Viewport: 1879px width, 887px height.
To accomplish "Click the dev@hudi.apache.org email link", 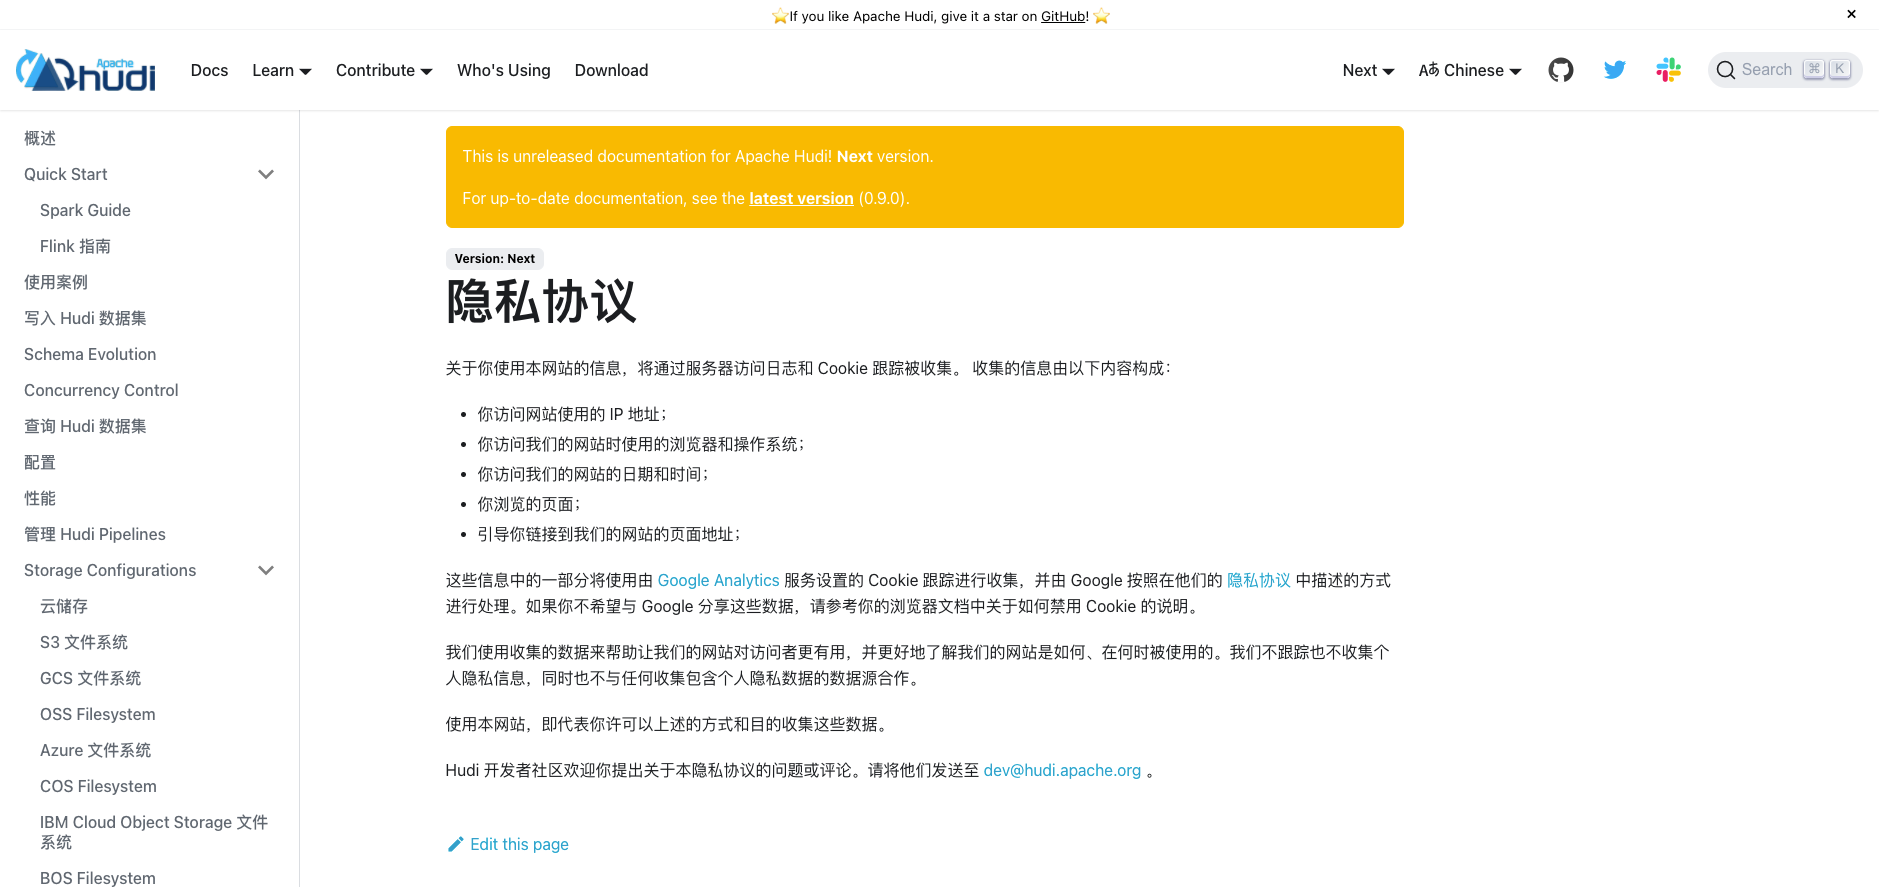I will [1062, 770].
